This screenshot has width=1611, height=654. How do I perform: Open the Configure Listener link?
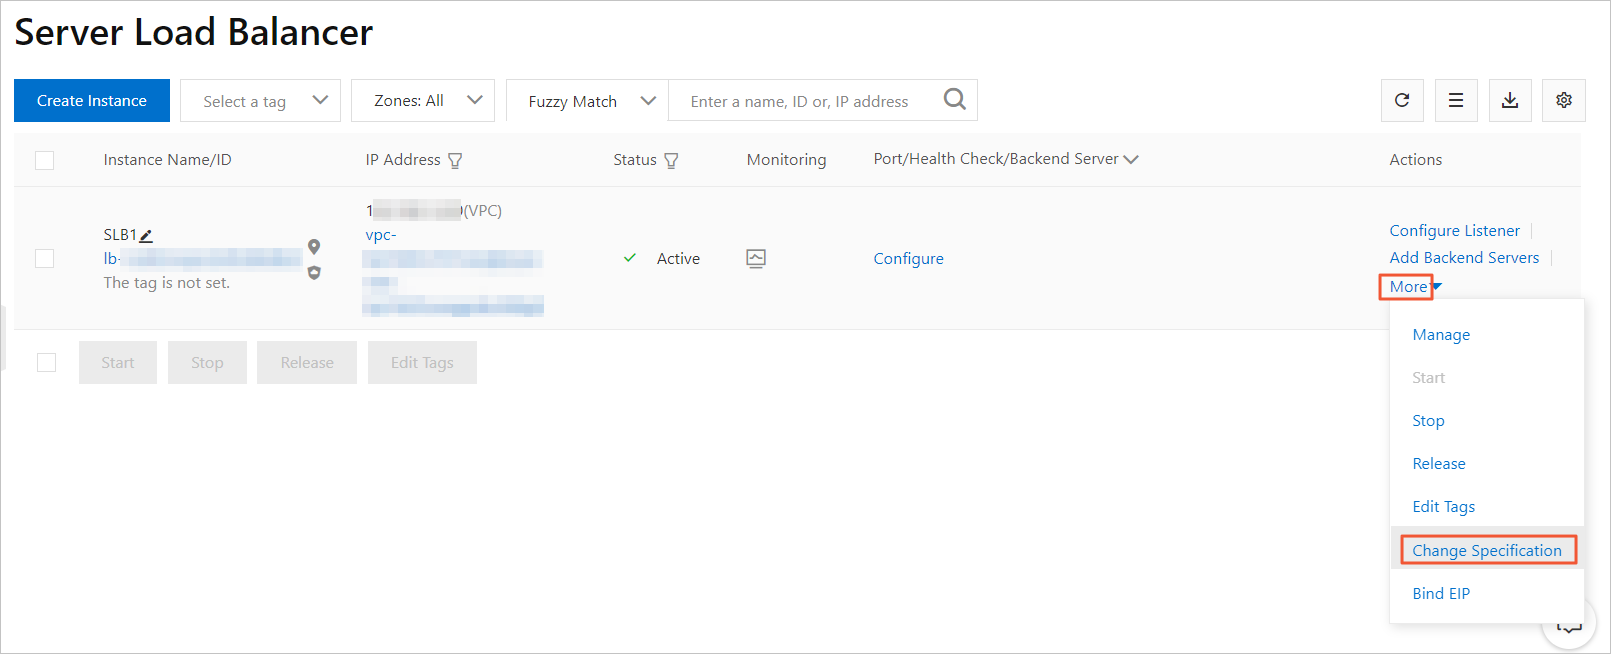click(1454, 231)
